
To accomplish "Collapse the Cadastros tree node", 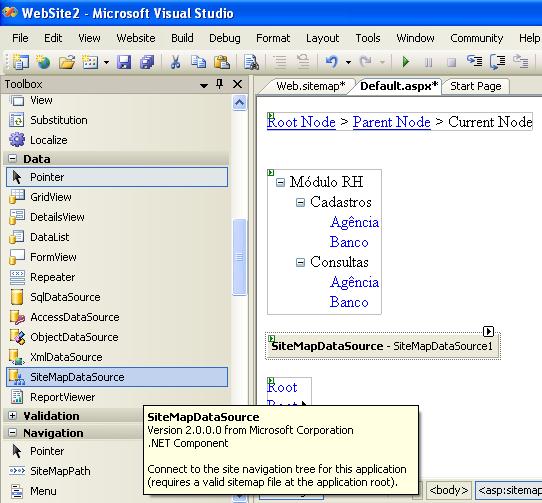I will (300, 202).
